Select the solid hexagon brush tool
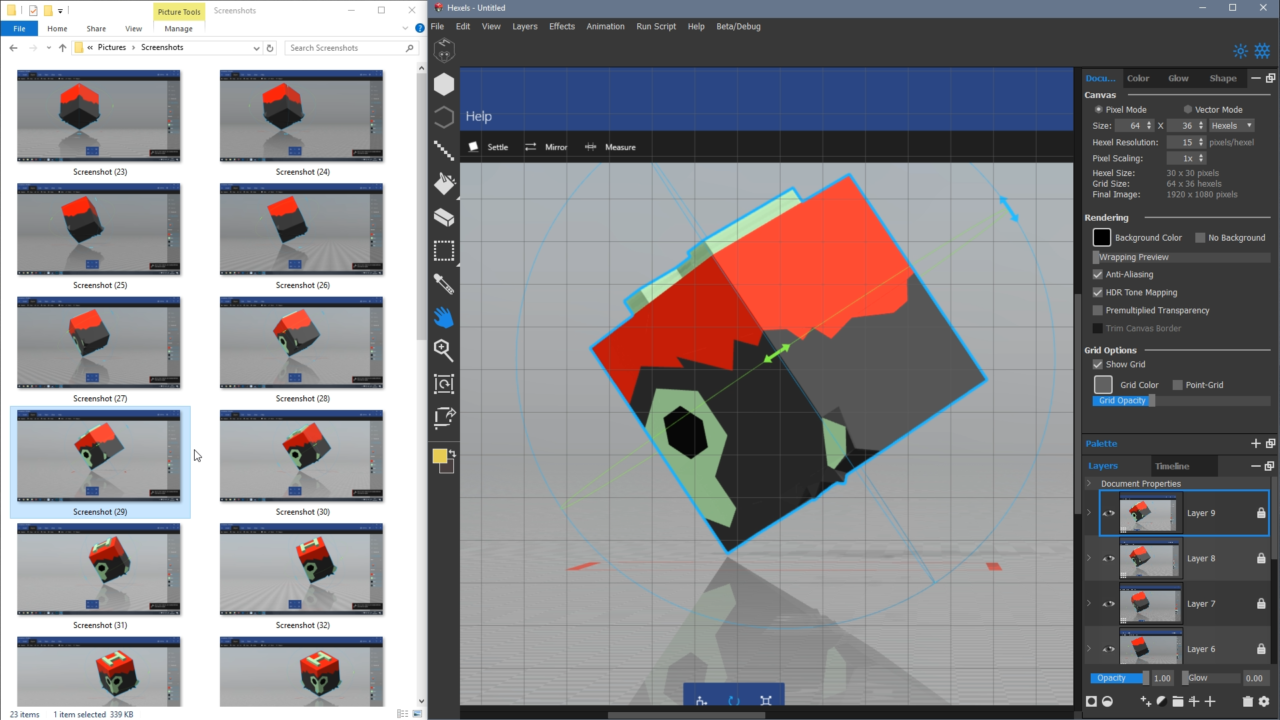Image resolution: width=1280 pixels, height=720 pixels. coord(444,85)
